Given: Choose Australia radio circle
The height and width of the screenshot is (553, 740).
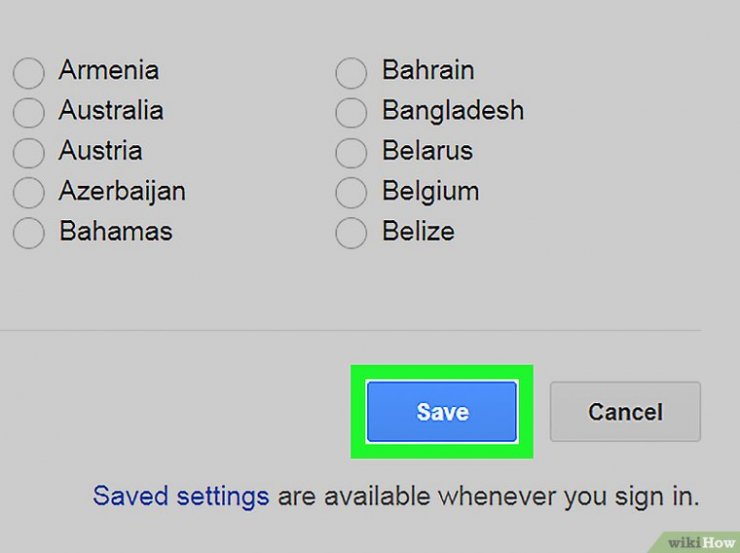Looking at the screenshot, I should click(29, 113).
